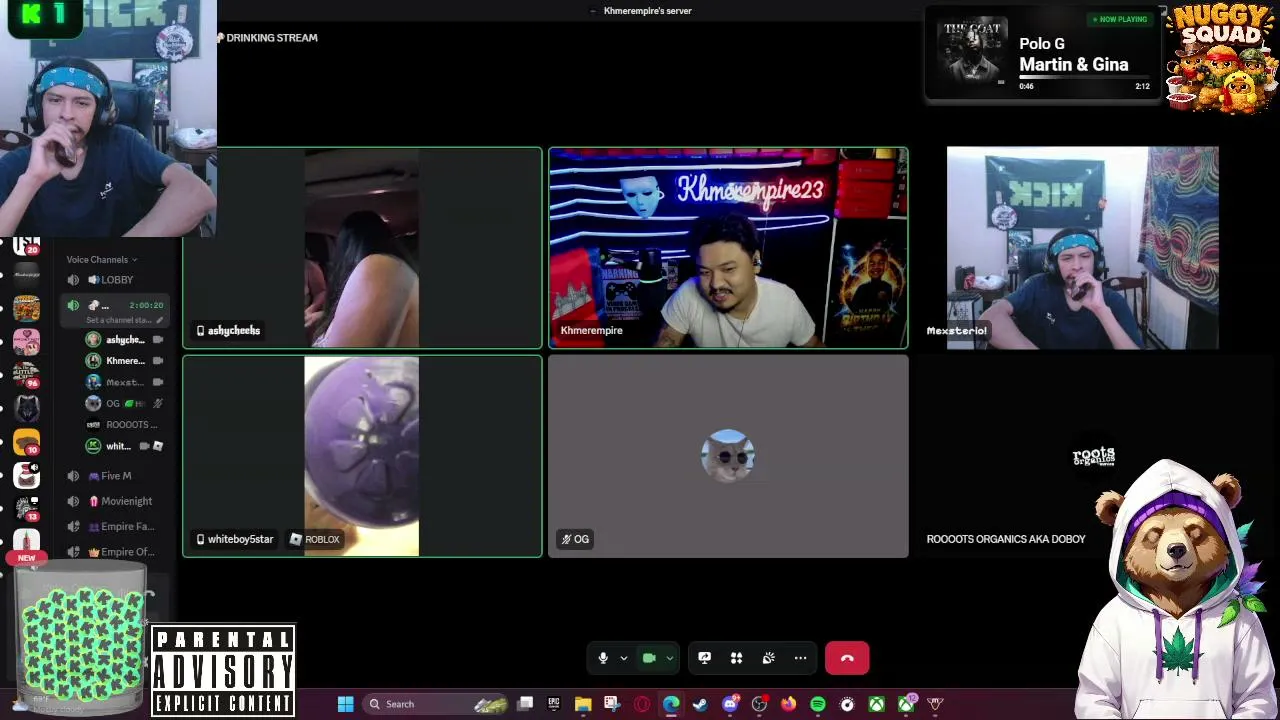Select OG in the voice member list
1280x720 pixels.
tap(124, 403)
